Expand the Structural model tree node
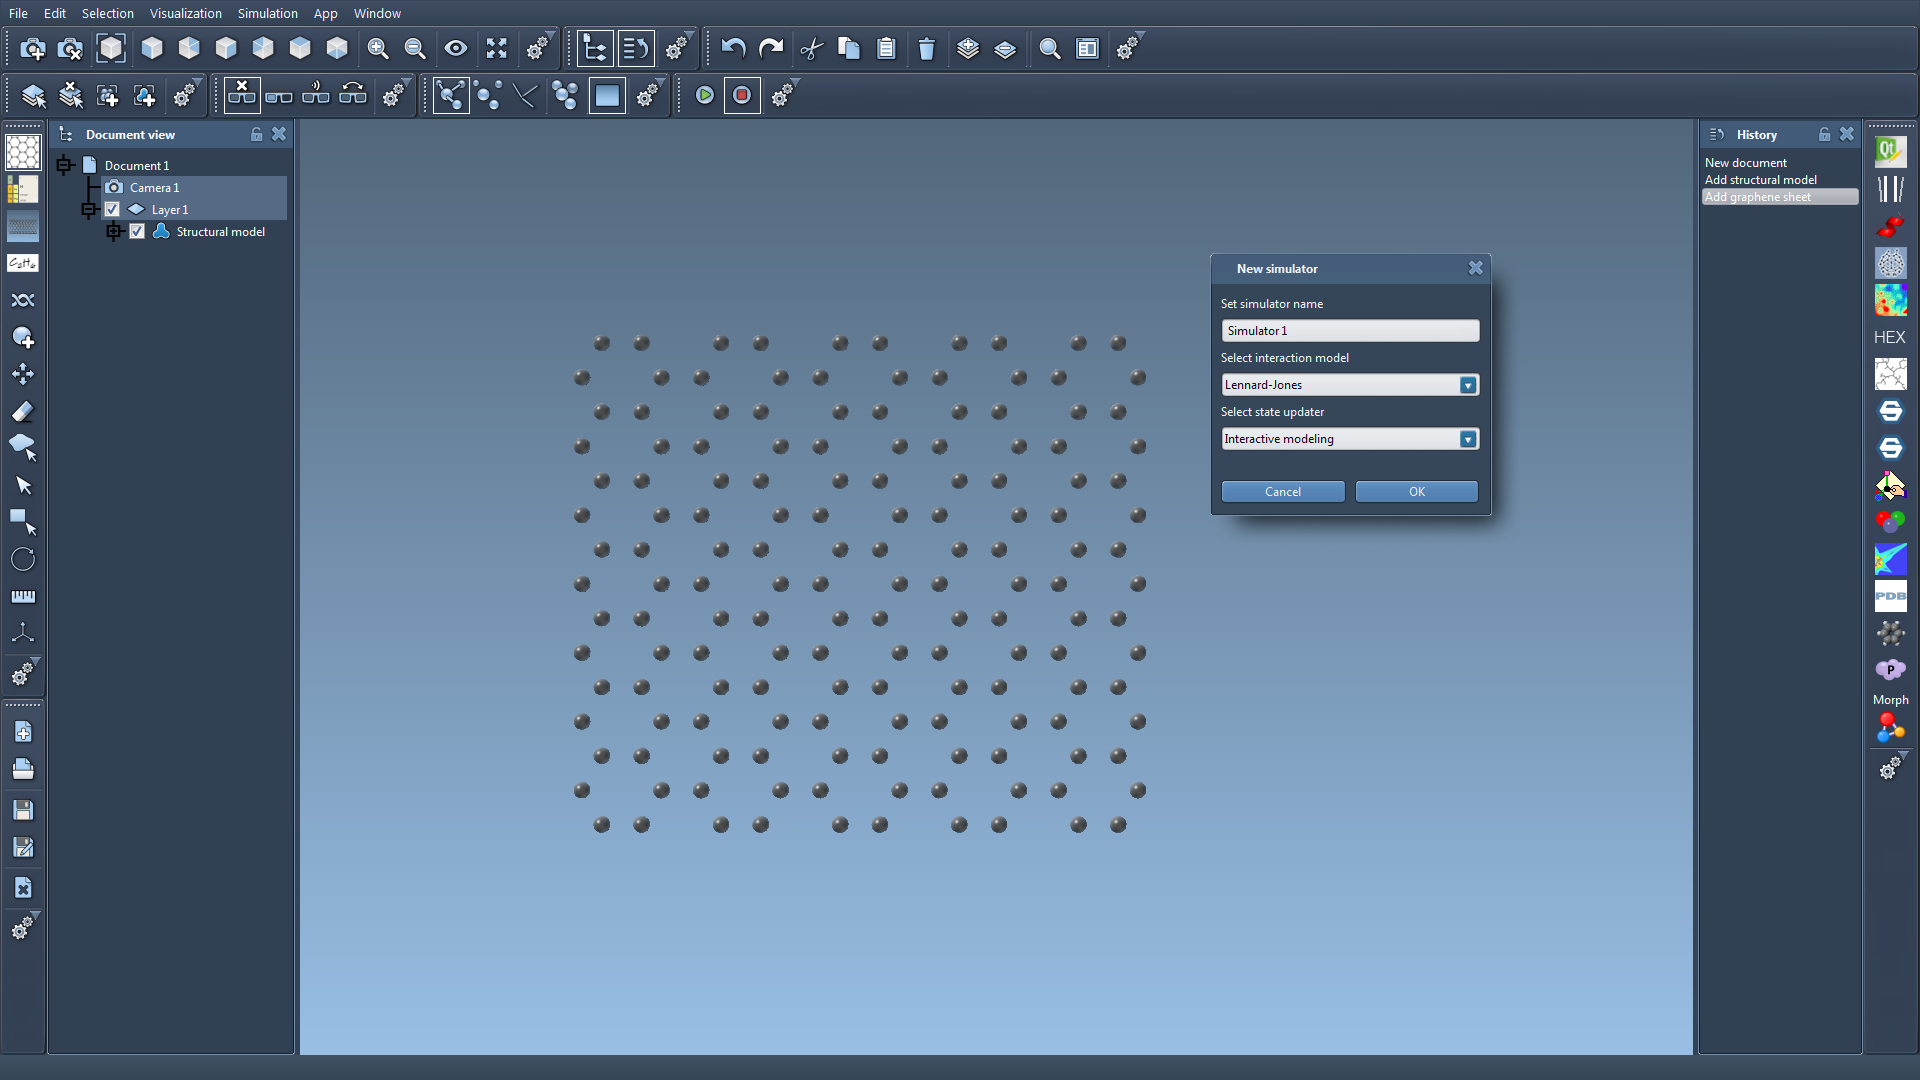The width and height of the screenshot is (1920, 1080). [x=114, y=231]
